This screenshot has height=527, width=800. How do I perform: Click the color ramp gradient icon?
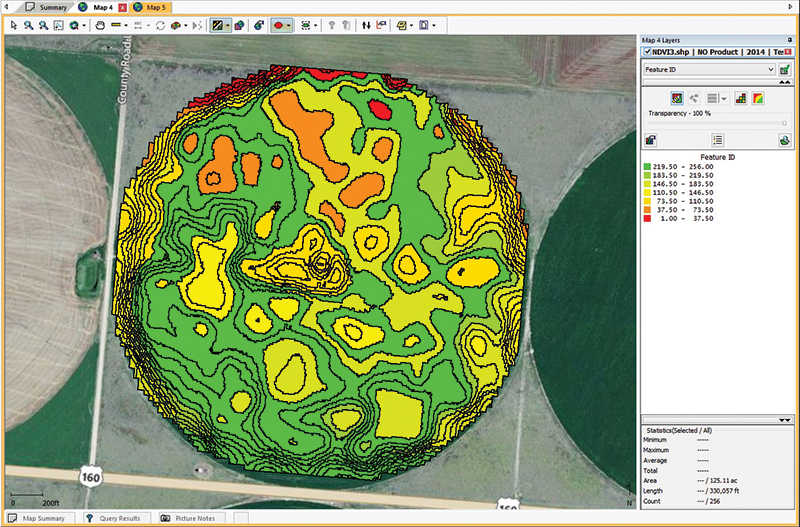[x=759, y=98]
